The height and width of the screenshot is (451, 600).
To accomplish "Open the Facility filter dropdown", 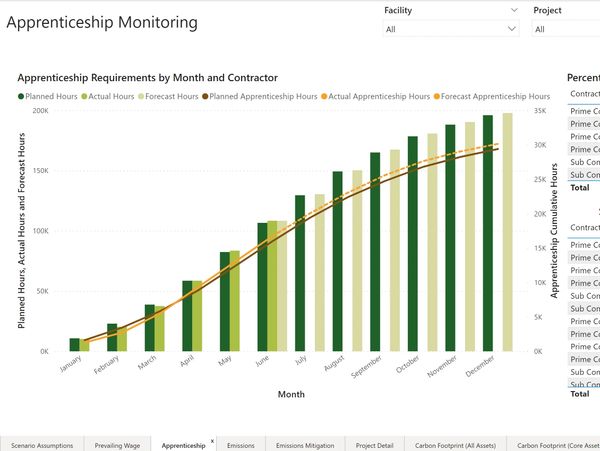I will (x=451, y=29).
